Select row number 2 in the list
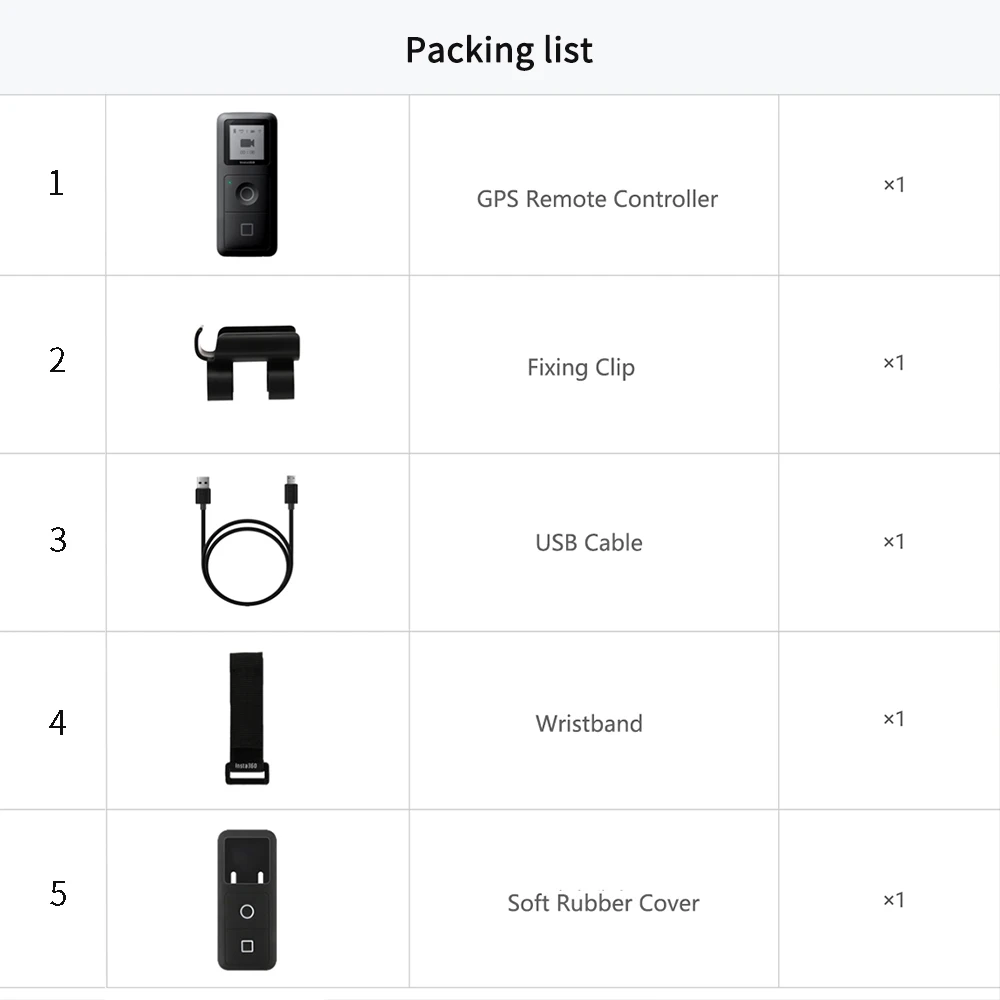This screenshot has height=1000, width=1000. pyautogui.click(x=57, y=361)
